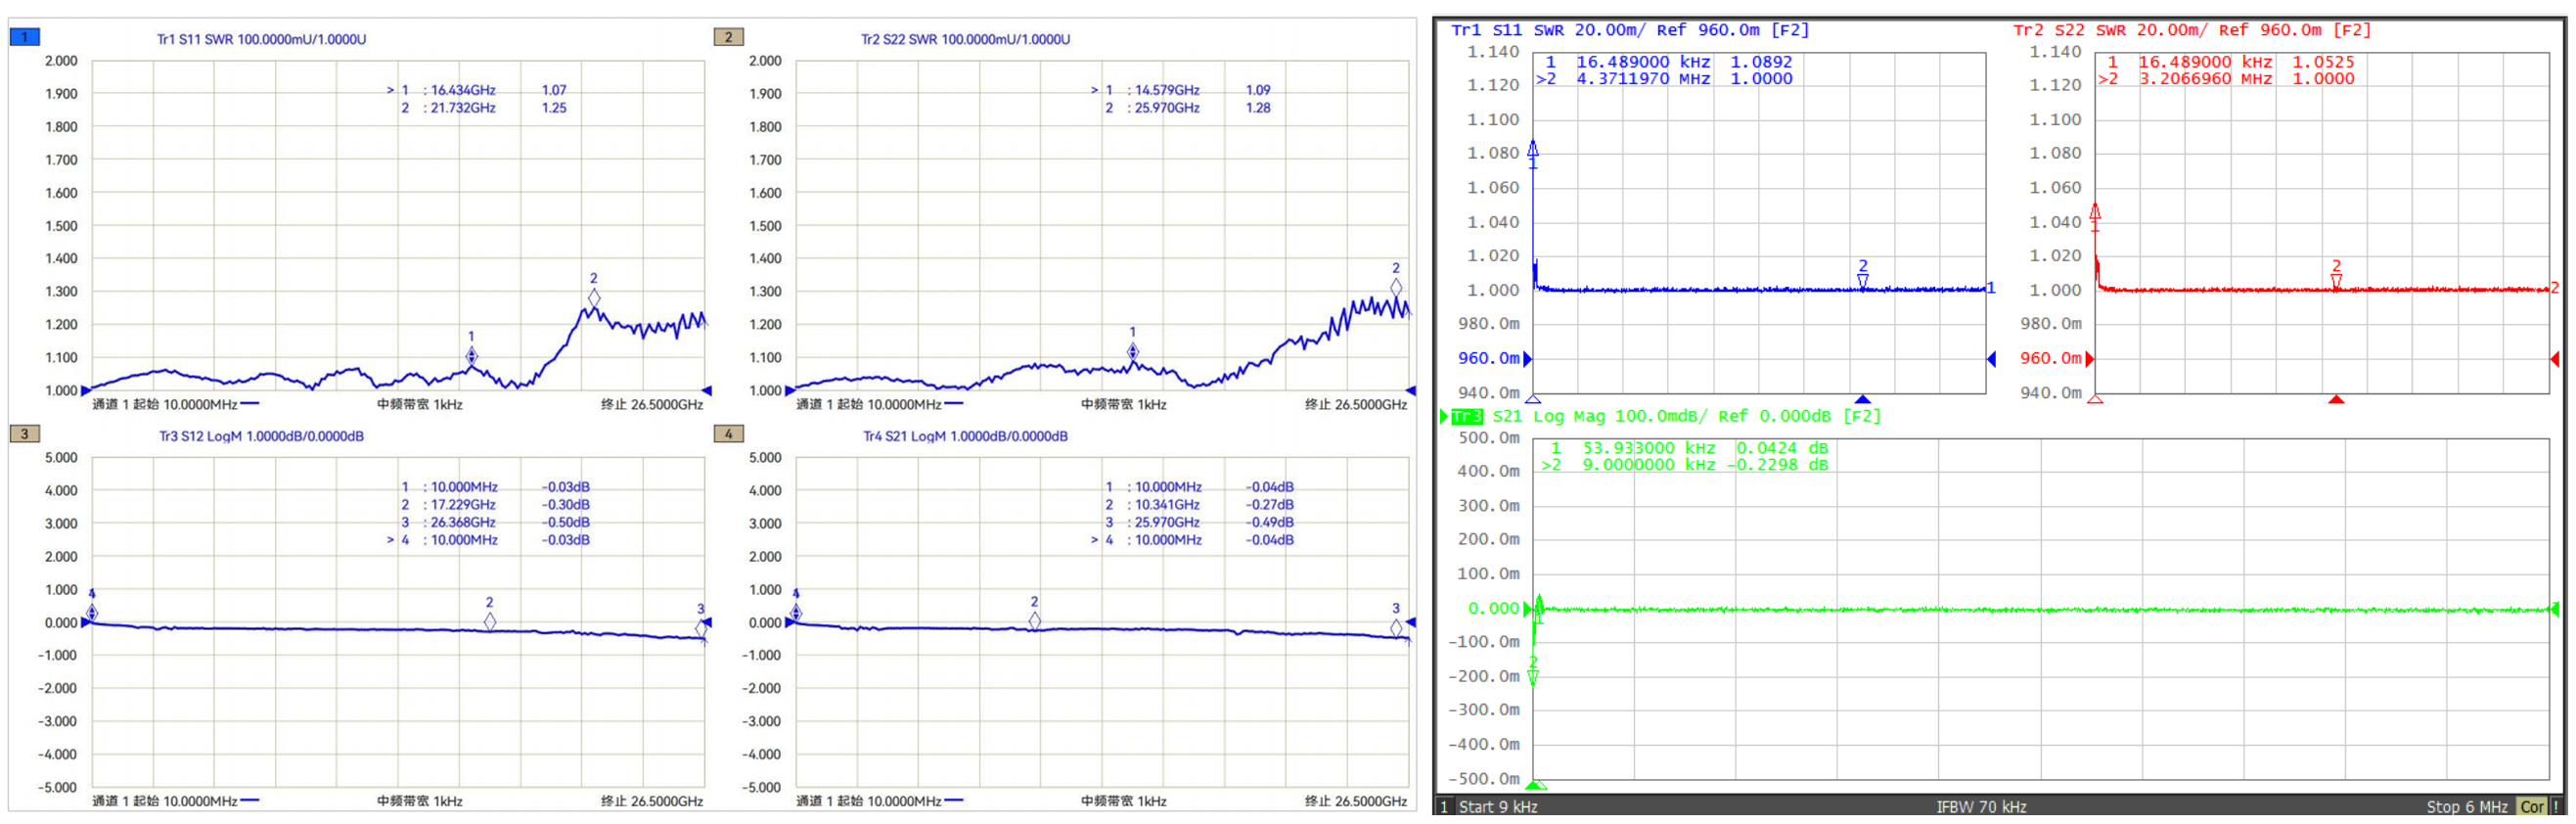Click marker 2 diamond on Tr1 S11 trace peak
The width and height of the screenshot is (2576, 824).
click(594, 298)
